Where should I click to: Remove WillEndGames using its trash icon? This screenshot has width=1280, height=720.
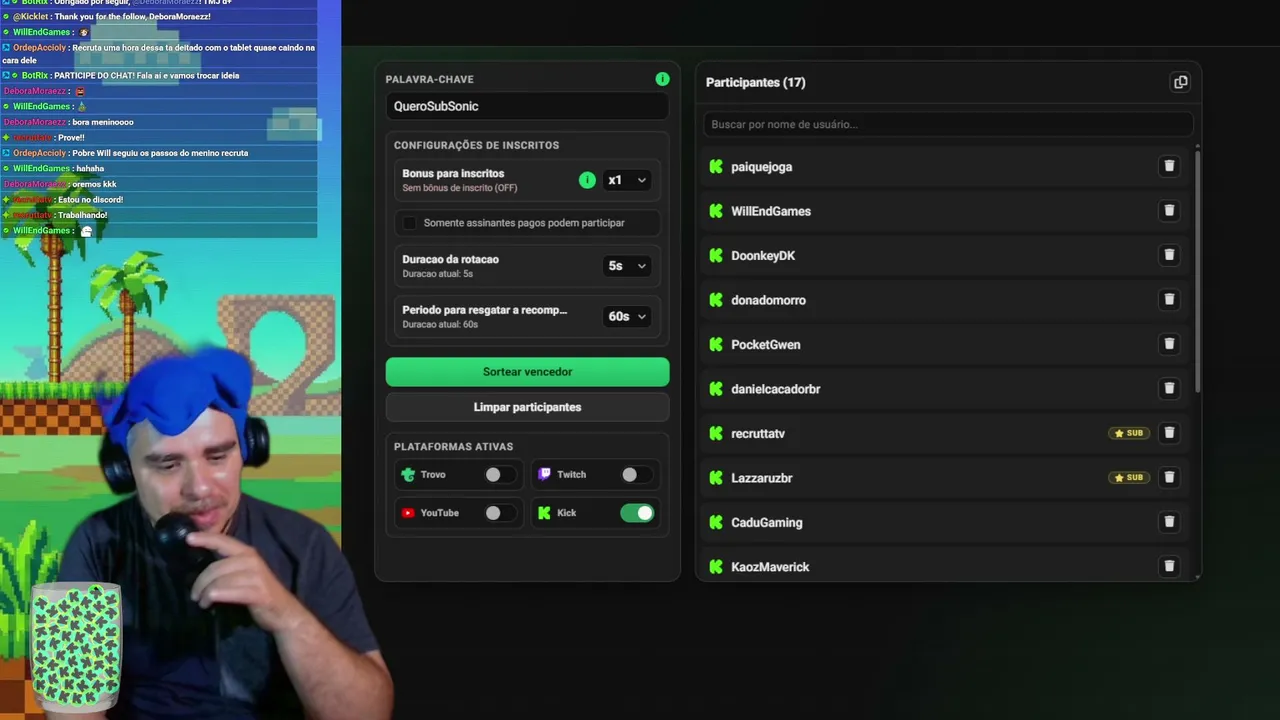1169,210
